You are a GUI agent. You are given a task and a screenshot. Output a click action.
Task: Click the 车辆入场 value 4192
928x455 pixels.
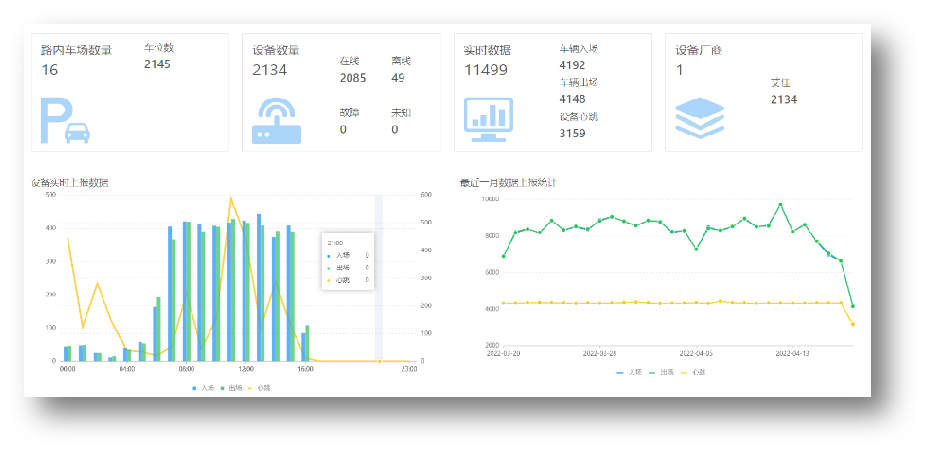pyautogui.click(x=572, y=65)
